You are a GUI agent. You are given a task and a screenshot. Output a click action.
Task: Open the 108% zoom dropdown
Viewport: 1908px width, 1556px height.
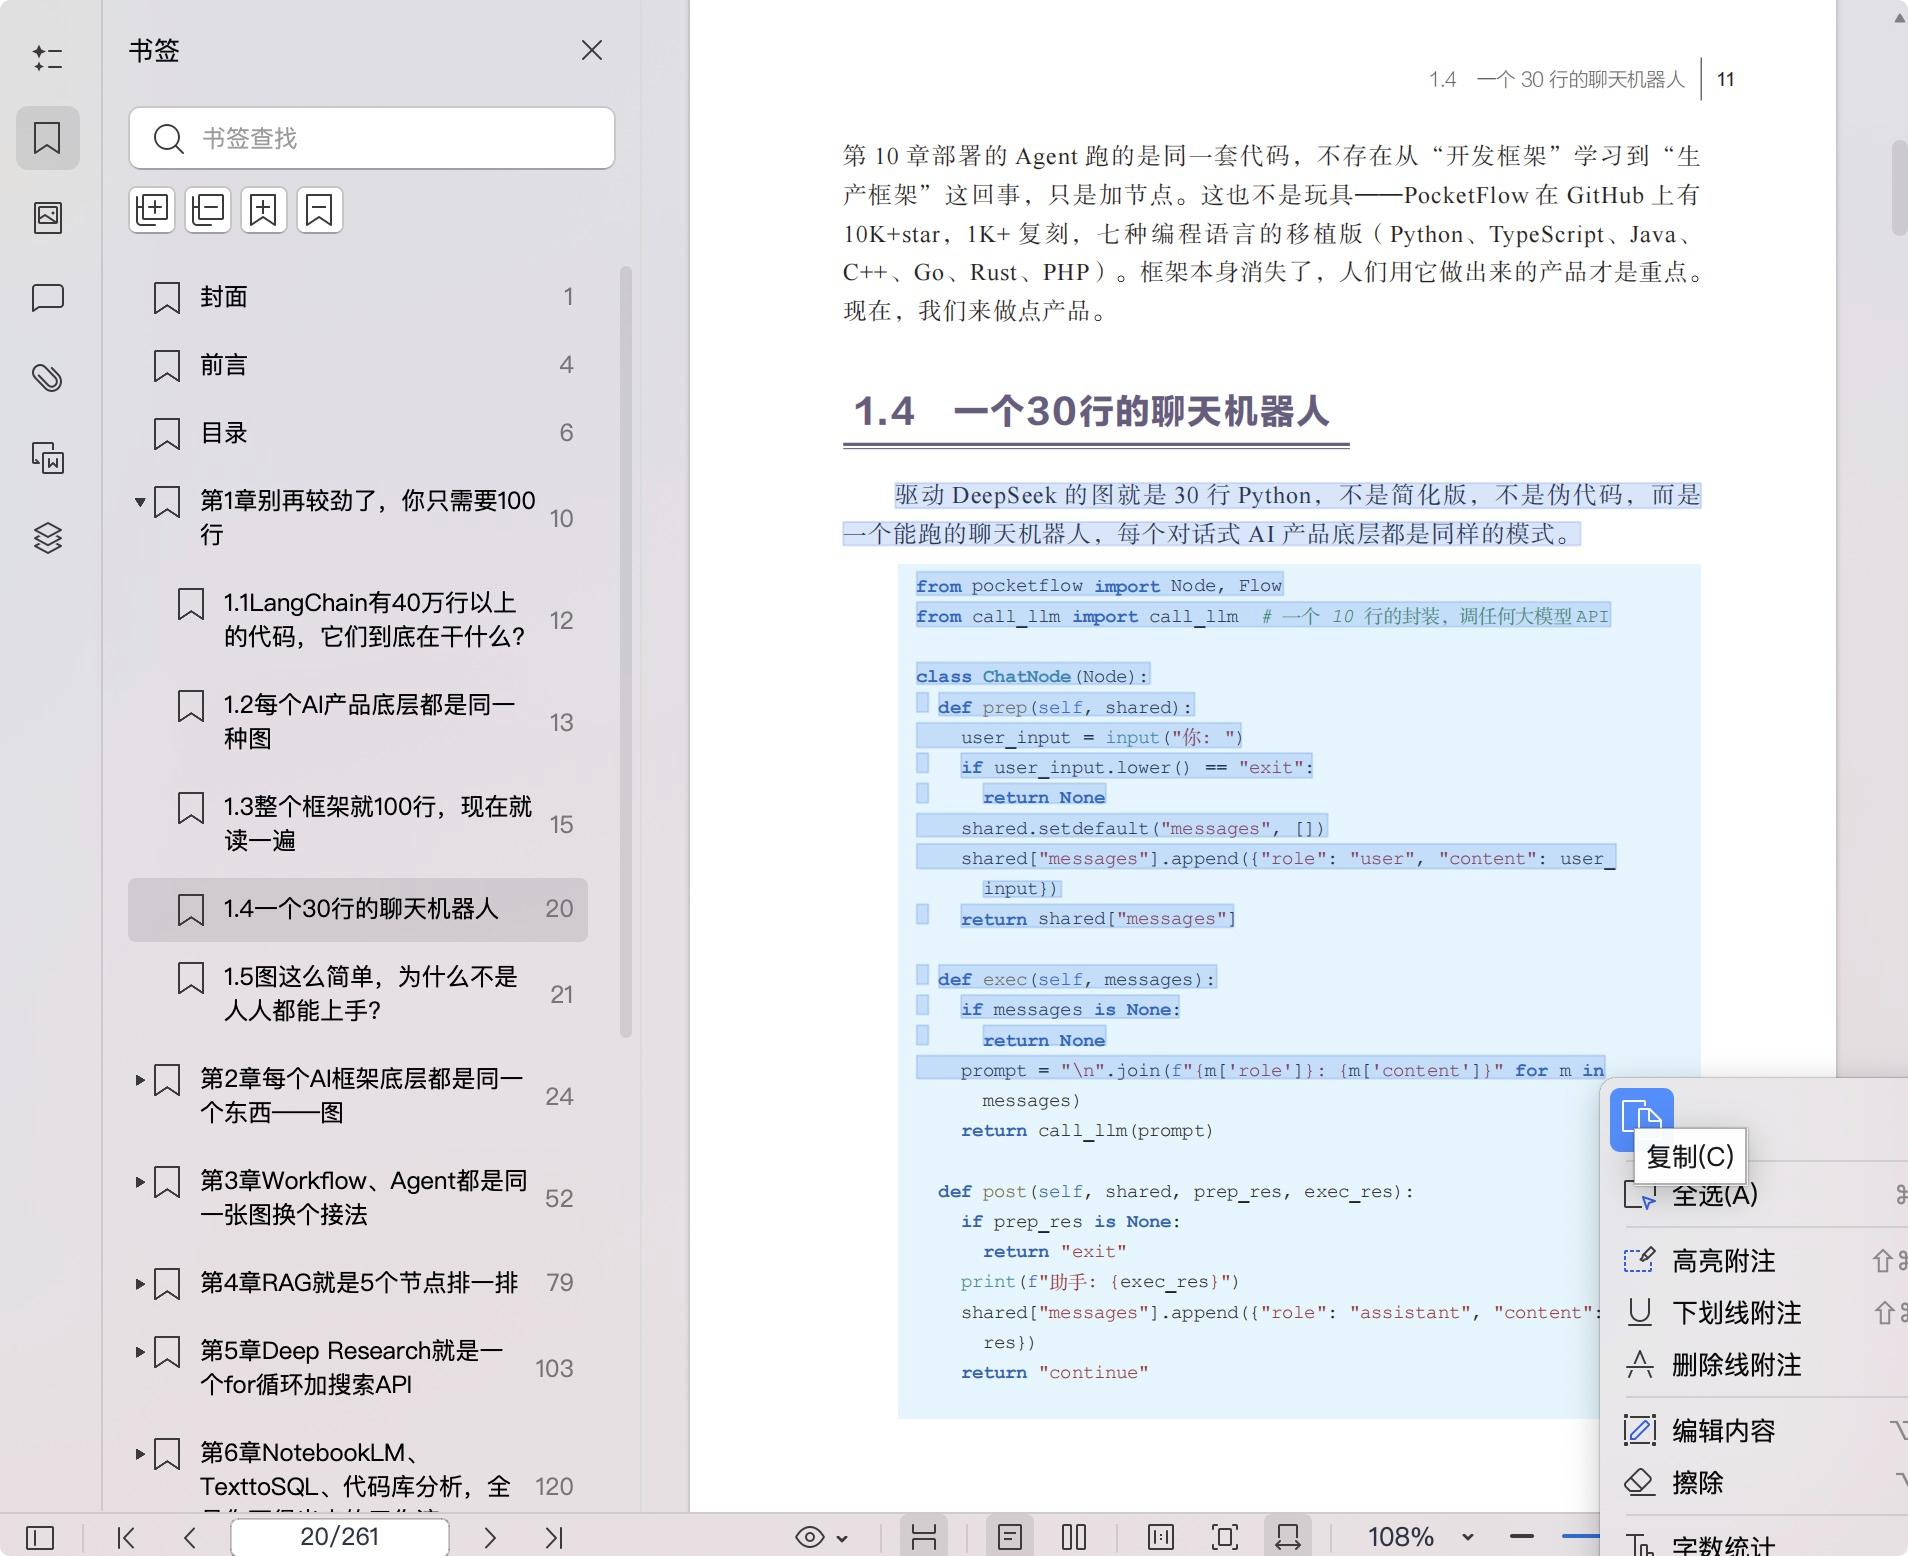tap(1468, 1537)
